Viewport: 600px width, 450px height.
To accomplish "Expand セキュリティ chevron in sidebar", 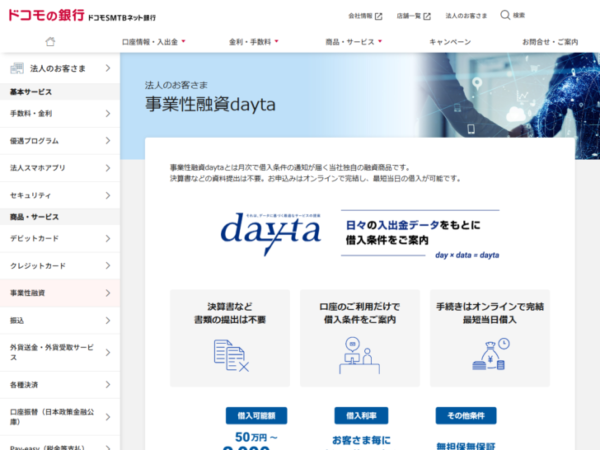I will [x=108, y=196].
